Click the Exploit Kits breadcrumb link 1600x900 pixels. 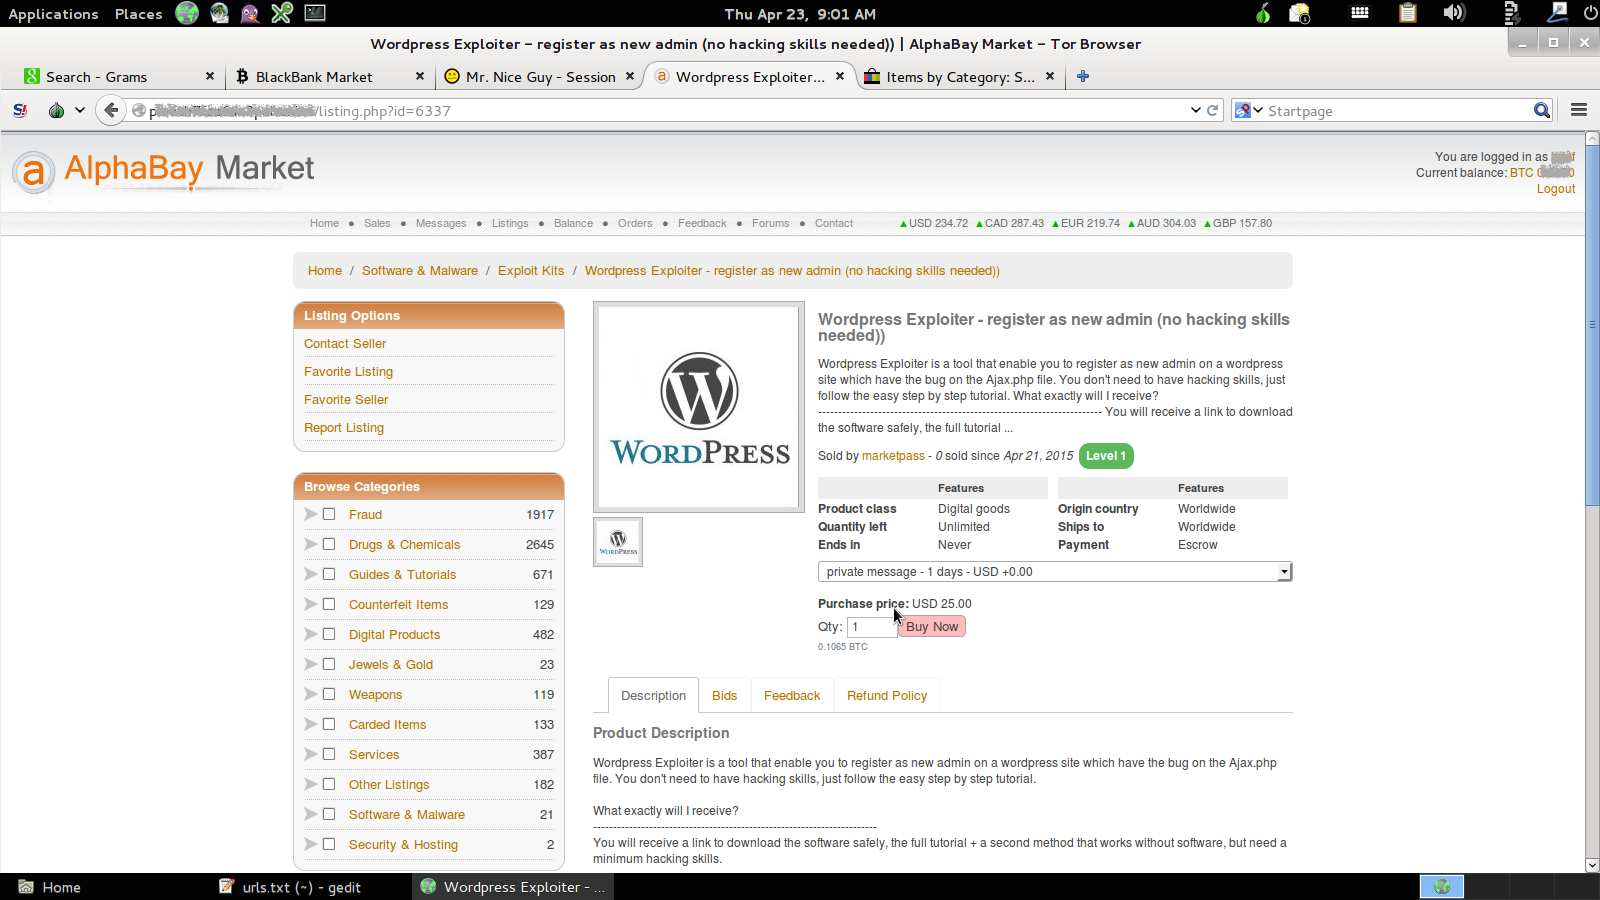(531, 271)
